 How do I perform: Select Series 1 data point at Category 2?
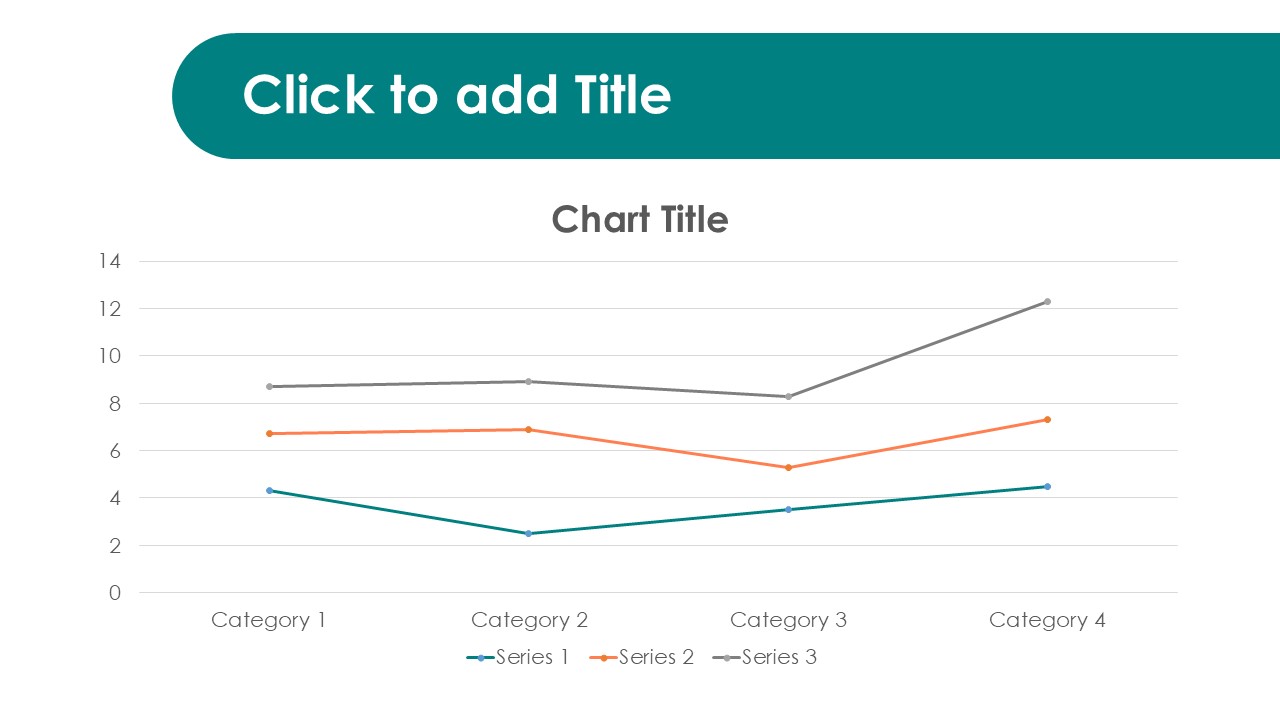(529, 533)
